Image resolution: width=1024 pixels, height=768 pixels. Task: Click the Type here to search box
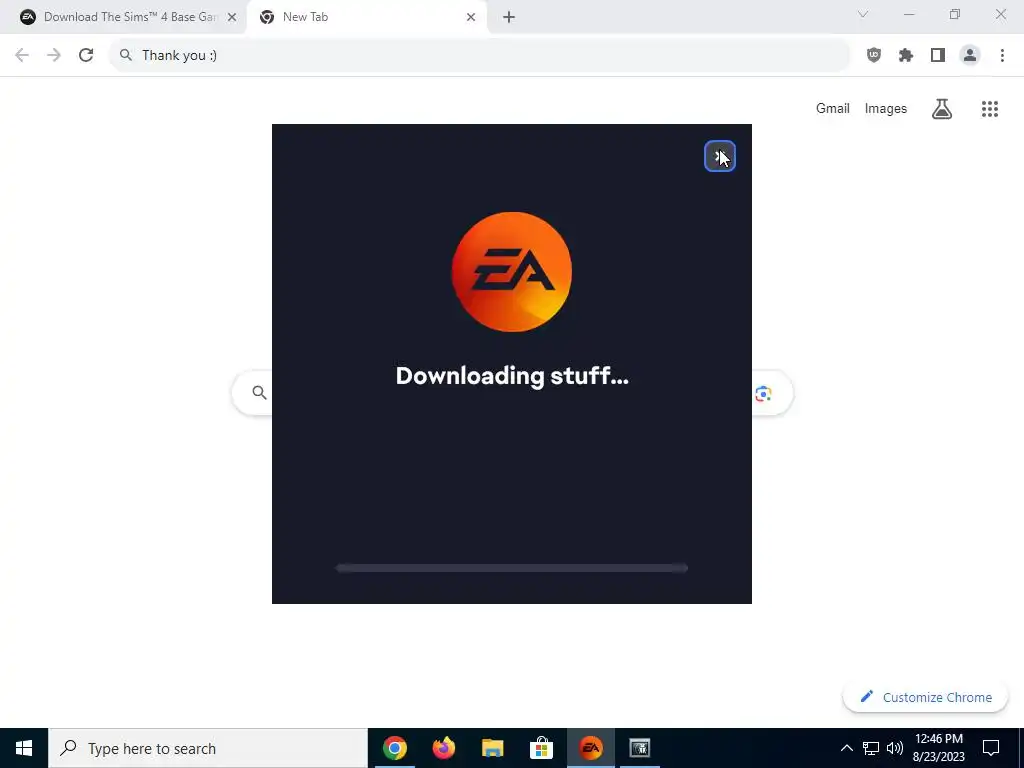208,748
